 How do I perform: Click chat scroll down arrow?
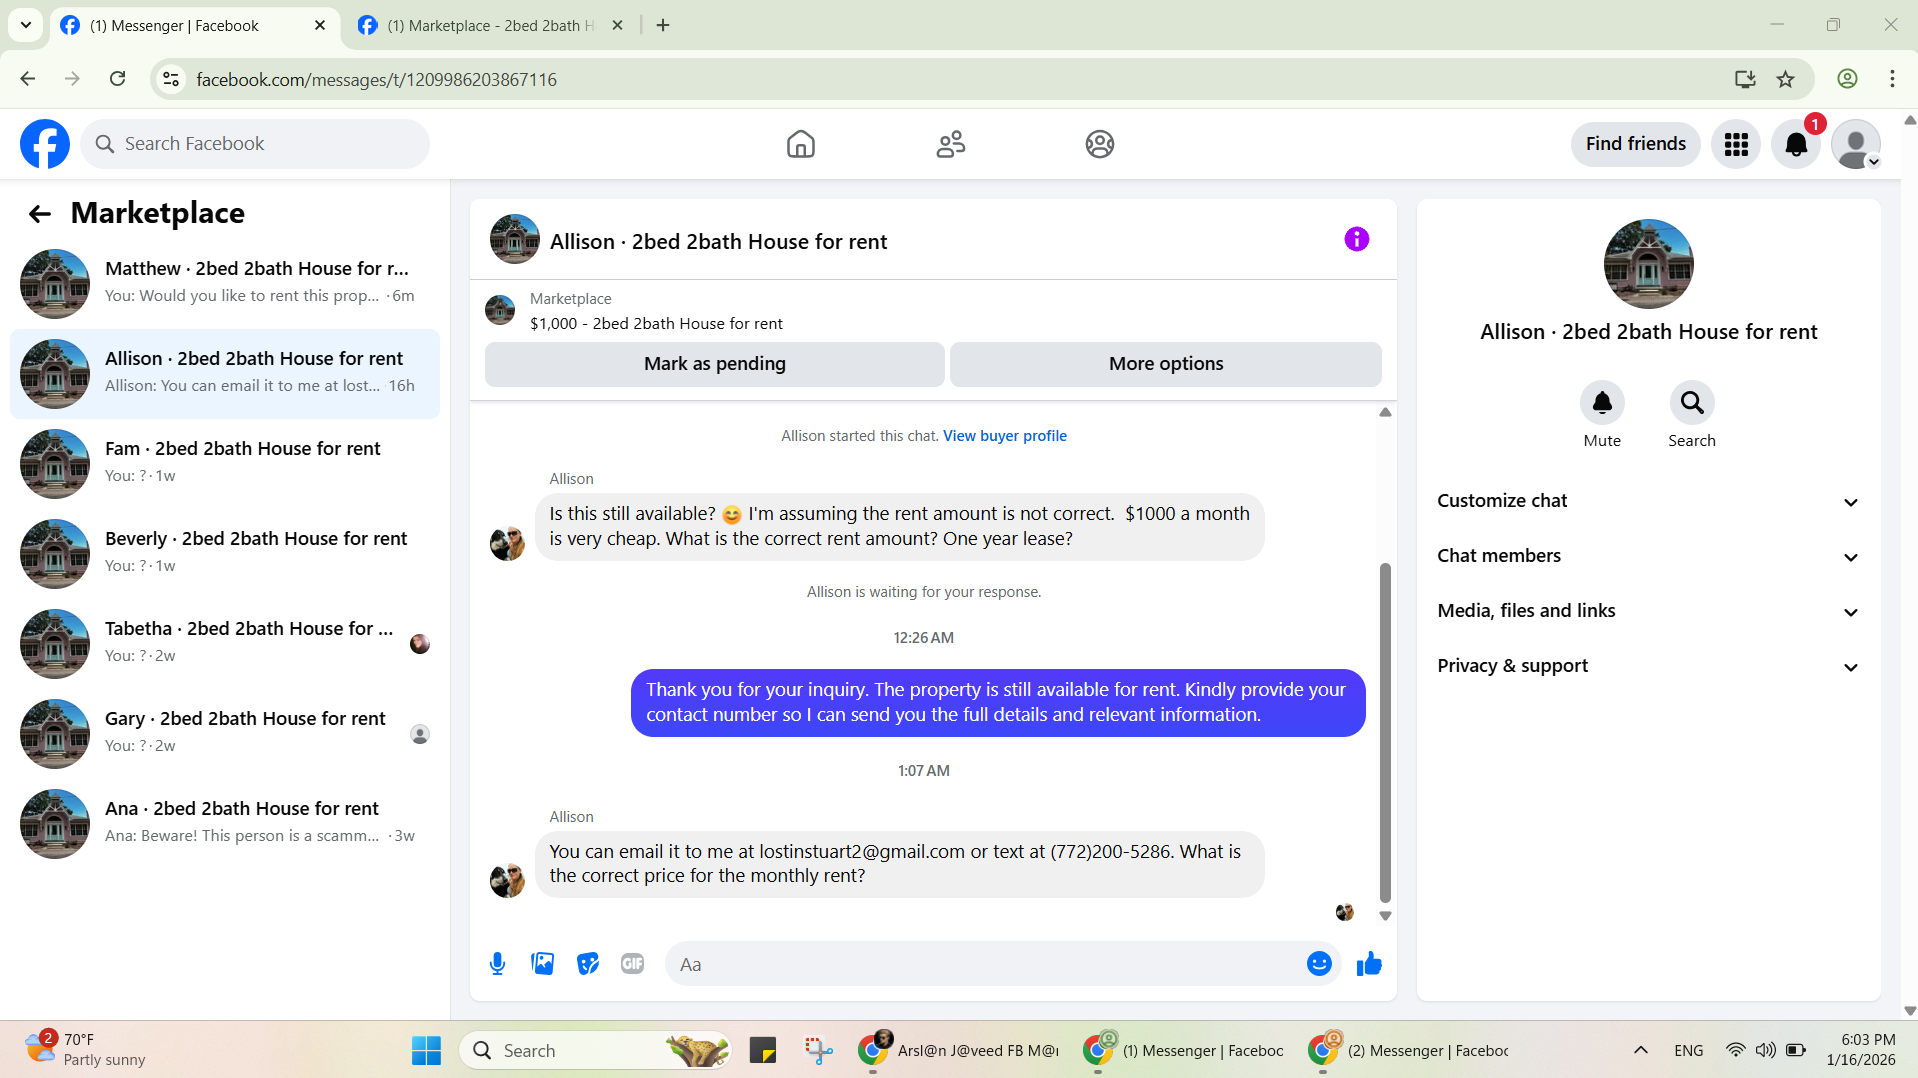(x=1385, y=916)
